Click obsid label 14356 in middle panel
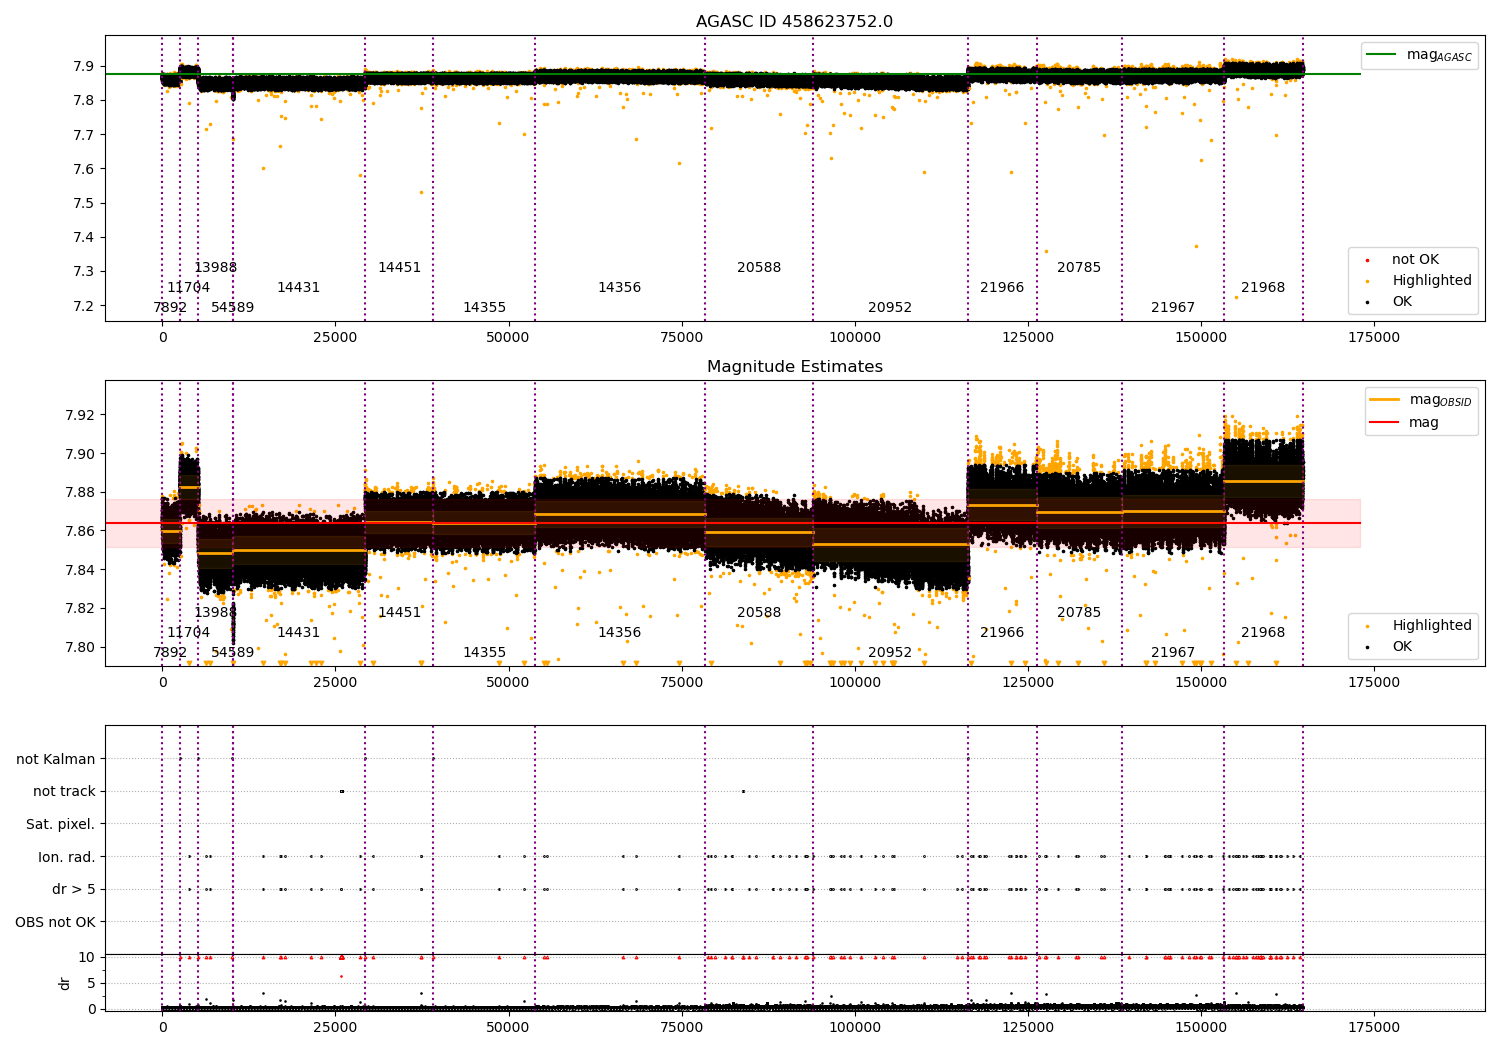Screen dimensions: 1500x1050 click(x=620, y=633)
